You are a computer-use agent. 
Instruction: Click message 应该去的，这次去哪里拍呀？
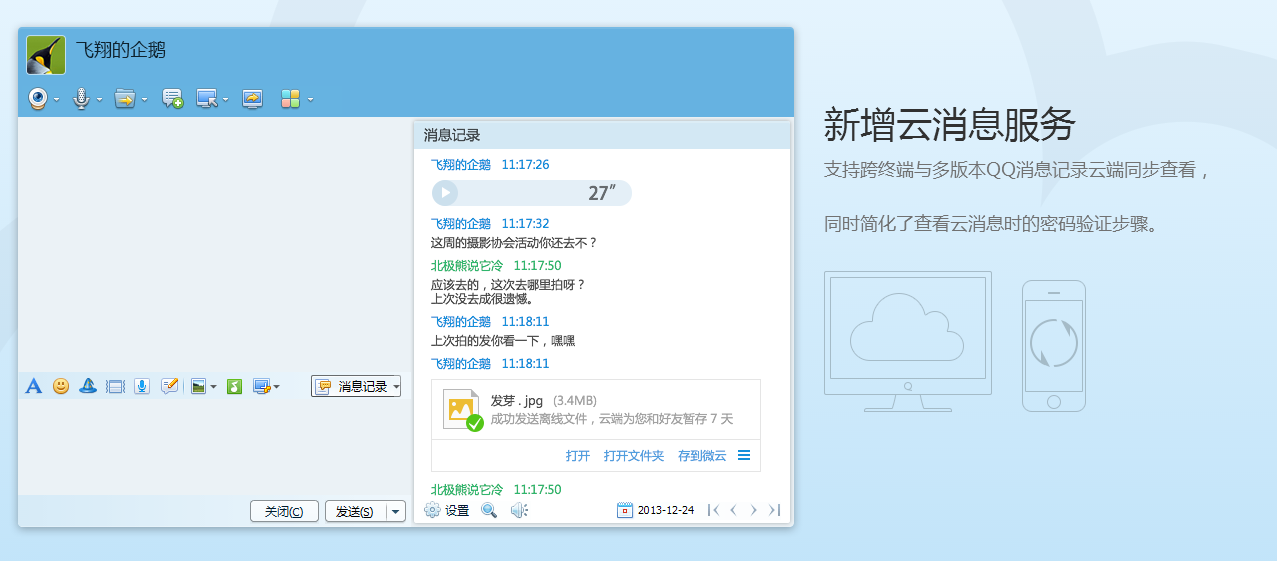(x=508, y=285)
